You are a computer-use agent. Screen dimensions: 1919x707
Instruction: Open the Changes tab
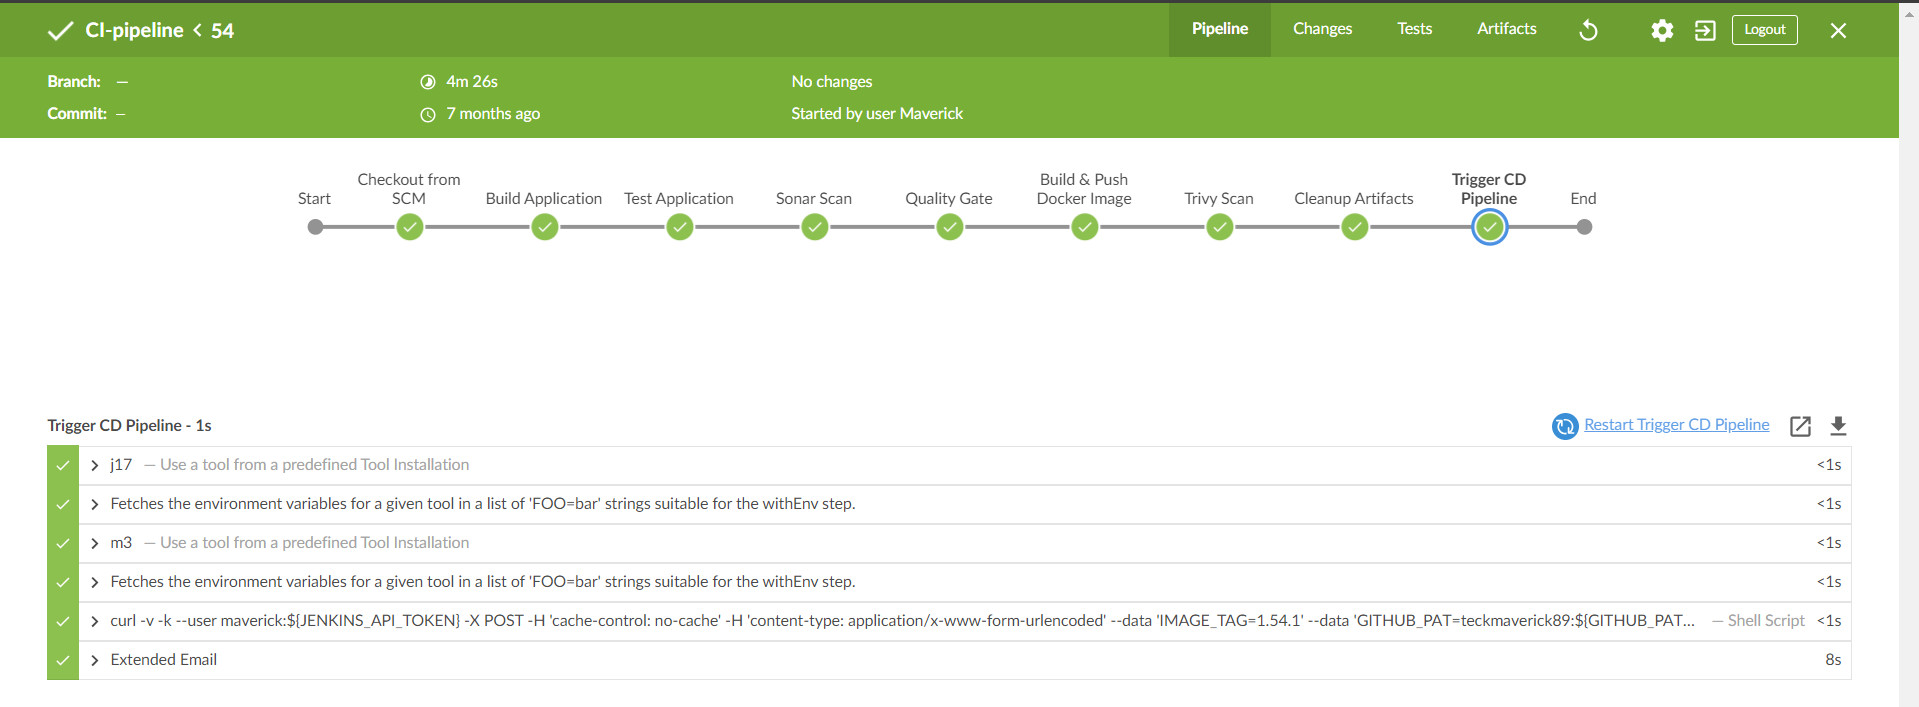[x=1322, y=29]
